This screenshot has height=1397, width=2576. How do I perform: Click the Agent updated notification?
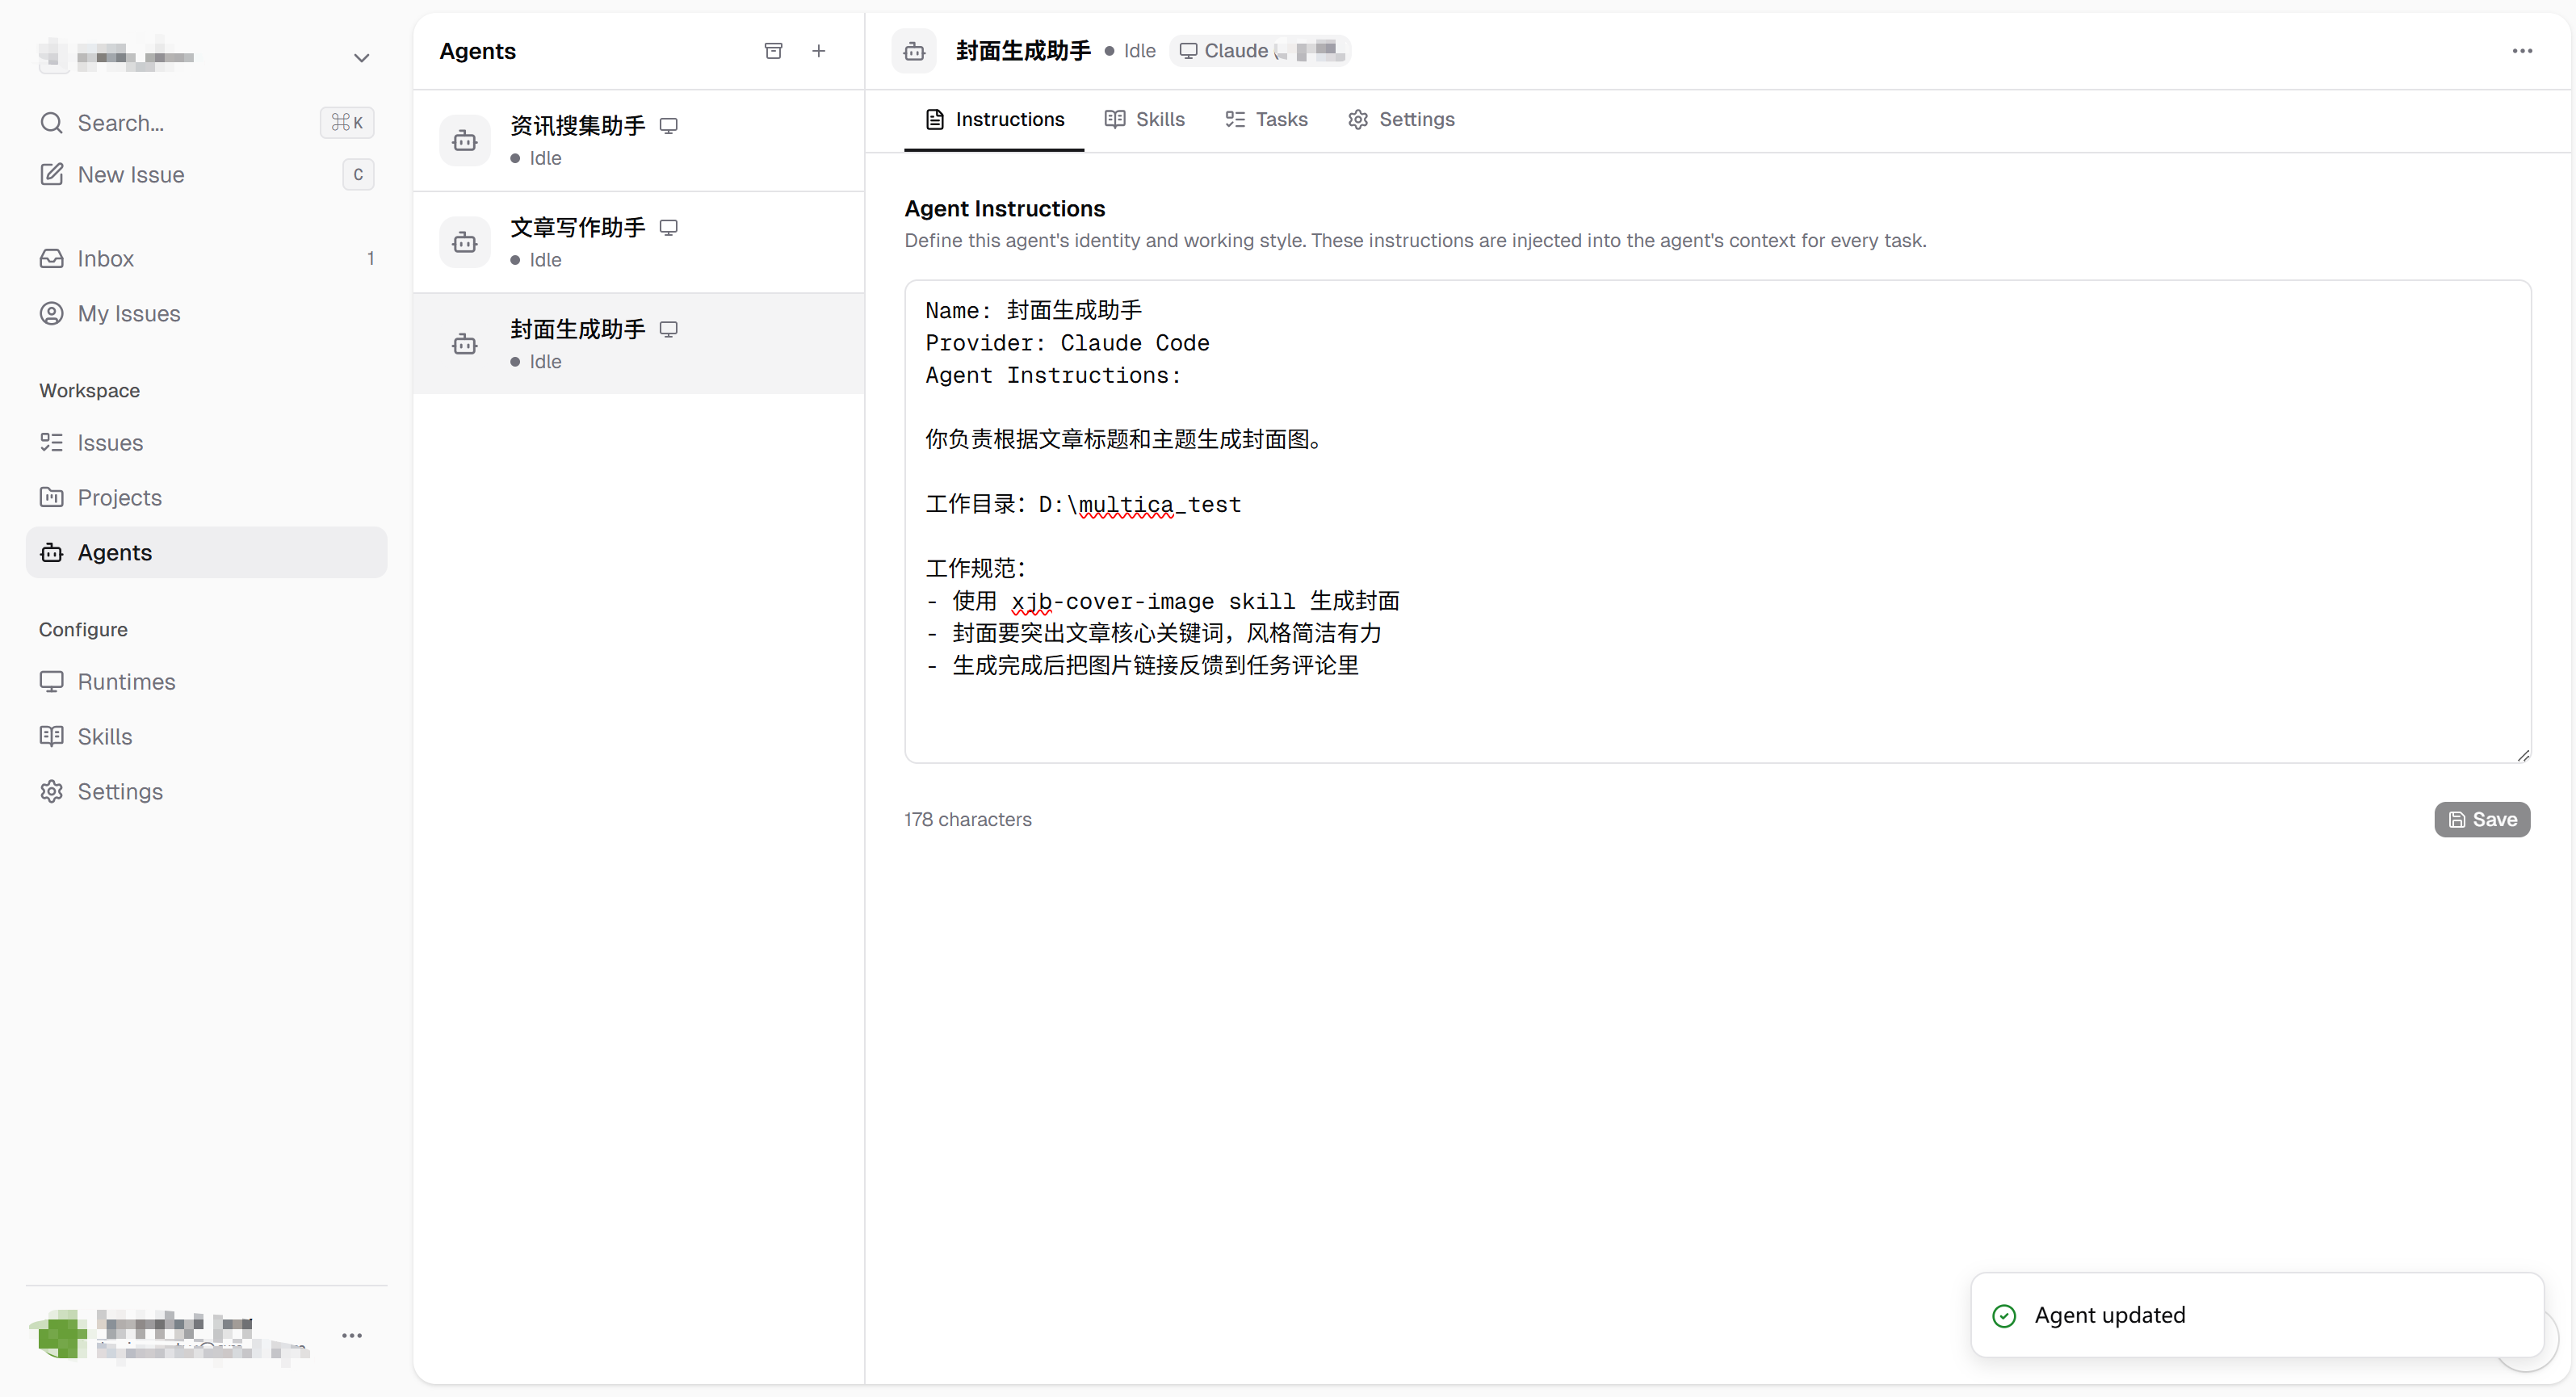click(2256, 1315)
